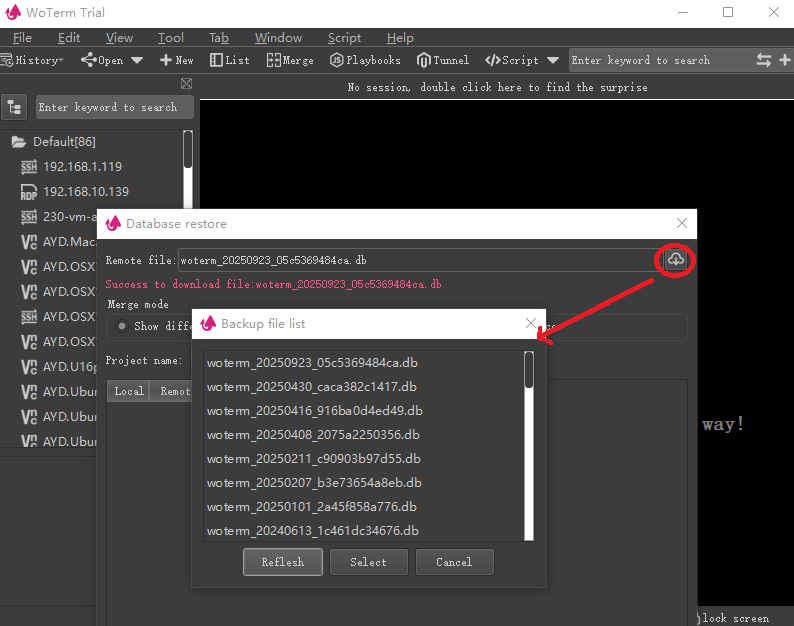
Task: Click the Reflesh button
Action: click(x=282, y=562)
